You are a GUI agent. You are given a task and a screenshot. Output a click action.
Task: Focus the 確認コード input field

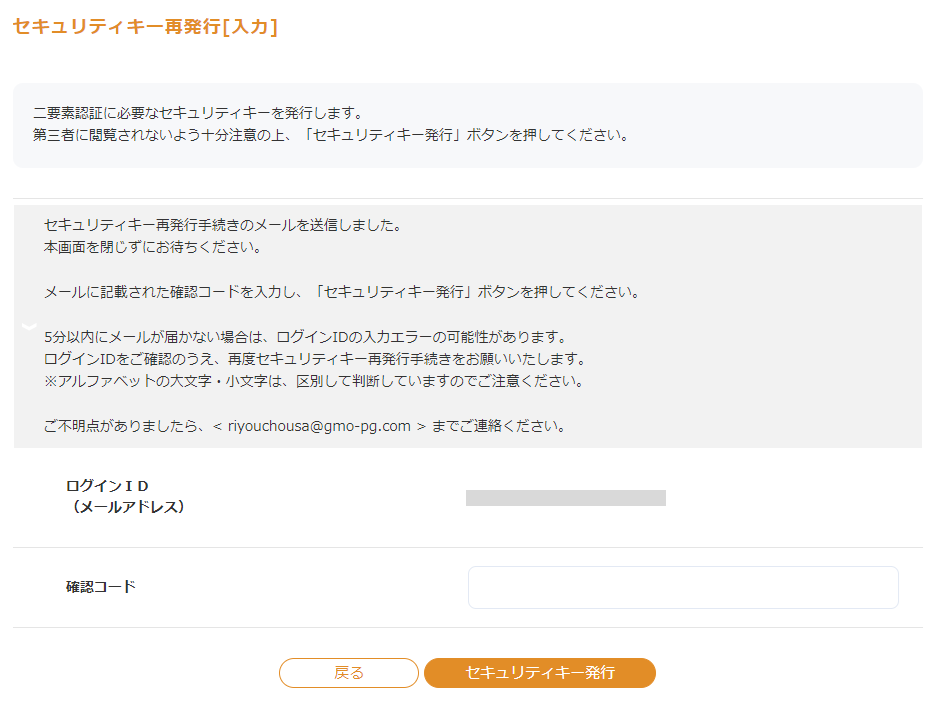683,587
